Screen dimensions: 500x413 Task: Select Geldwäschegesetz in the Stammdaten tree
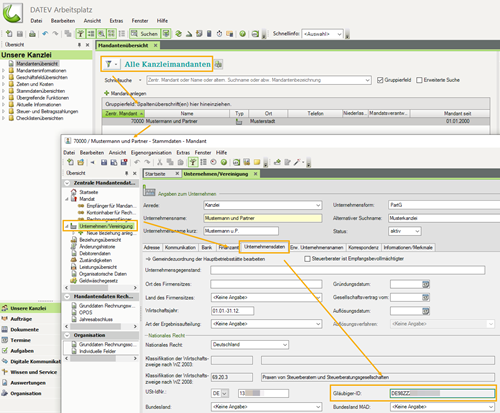click(x=98, y=281)
